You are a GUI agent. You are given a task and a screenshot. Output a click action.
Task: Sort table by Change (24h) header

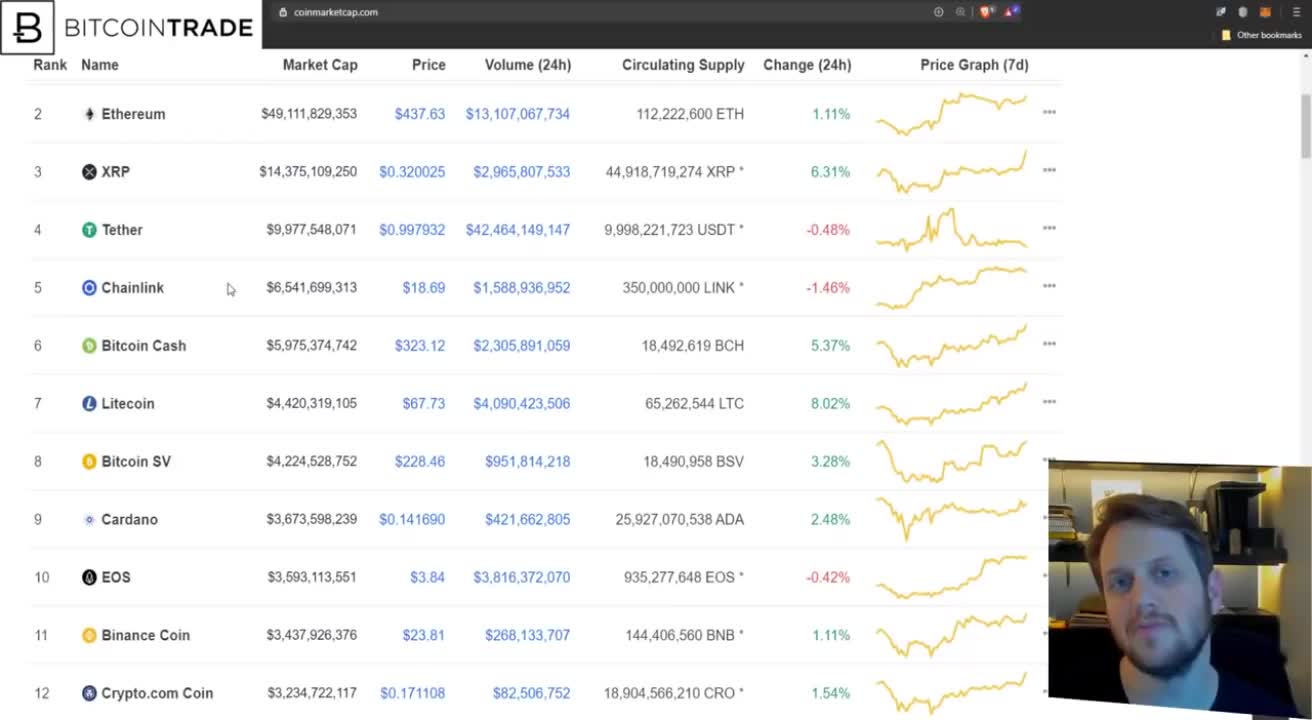tap(807, 65)
